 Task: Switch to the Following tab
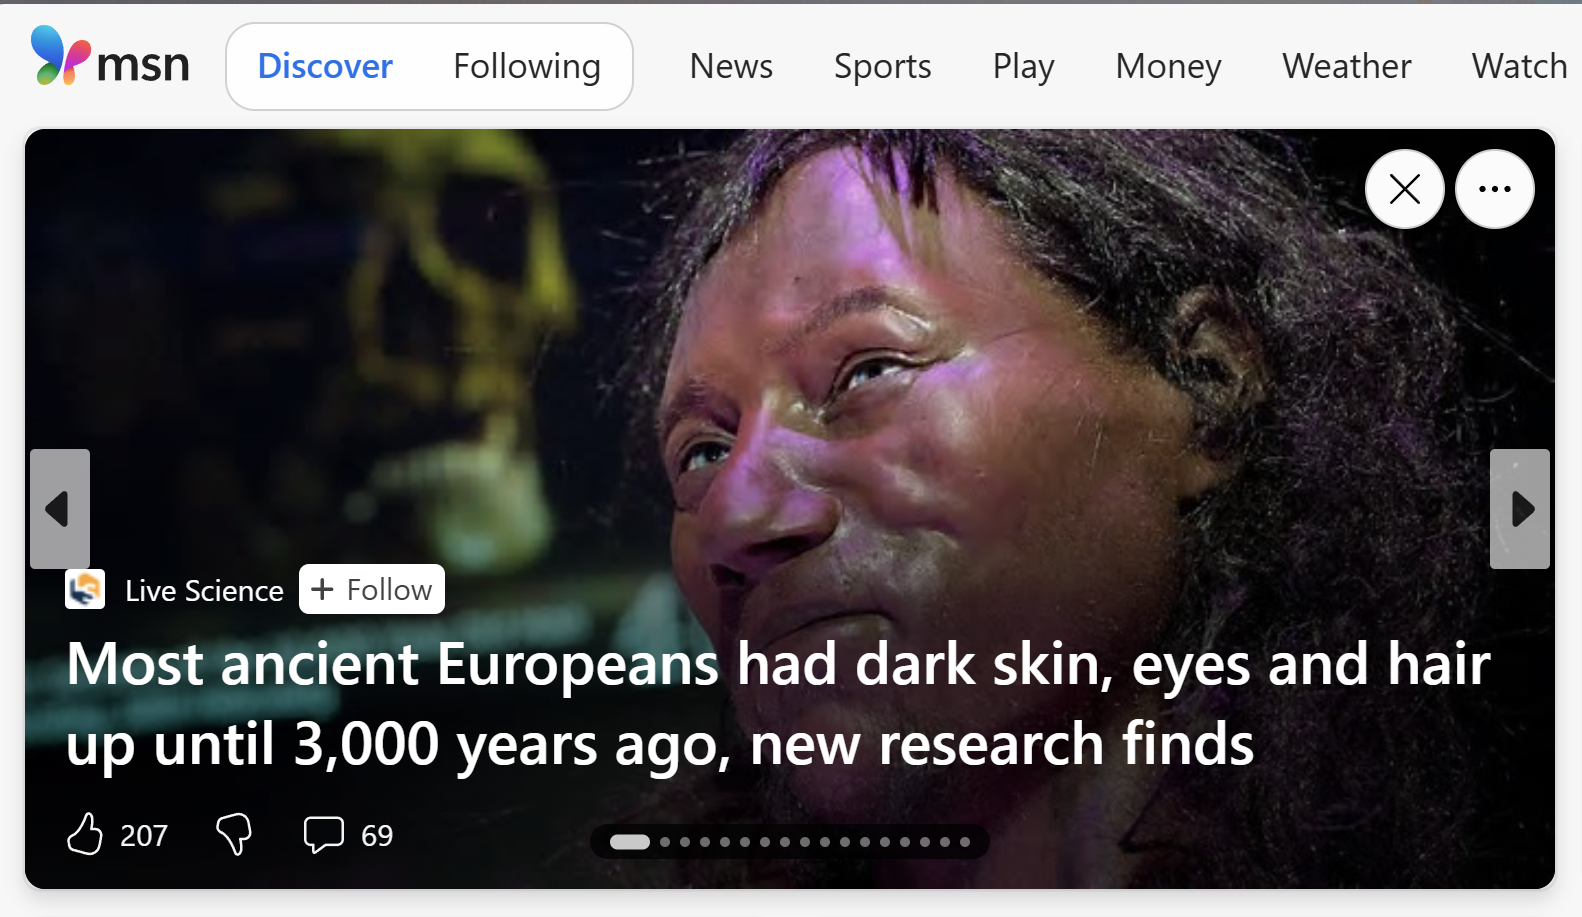527,66
